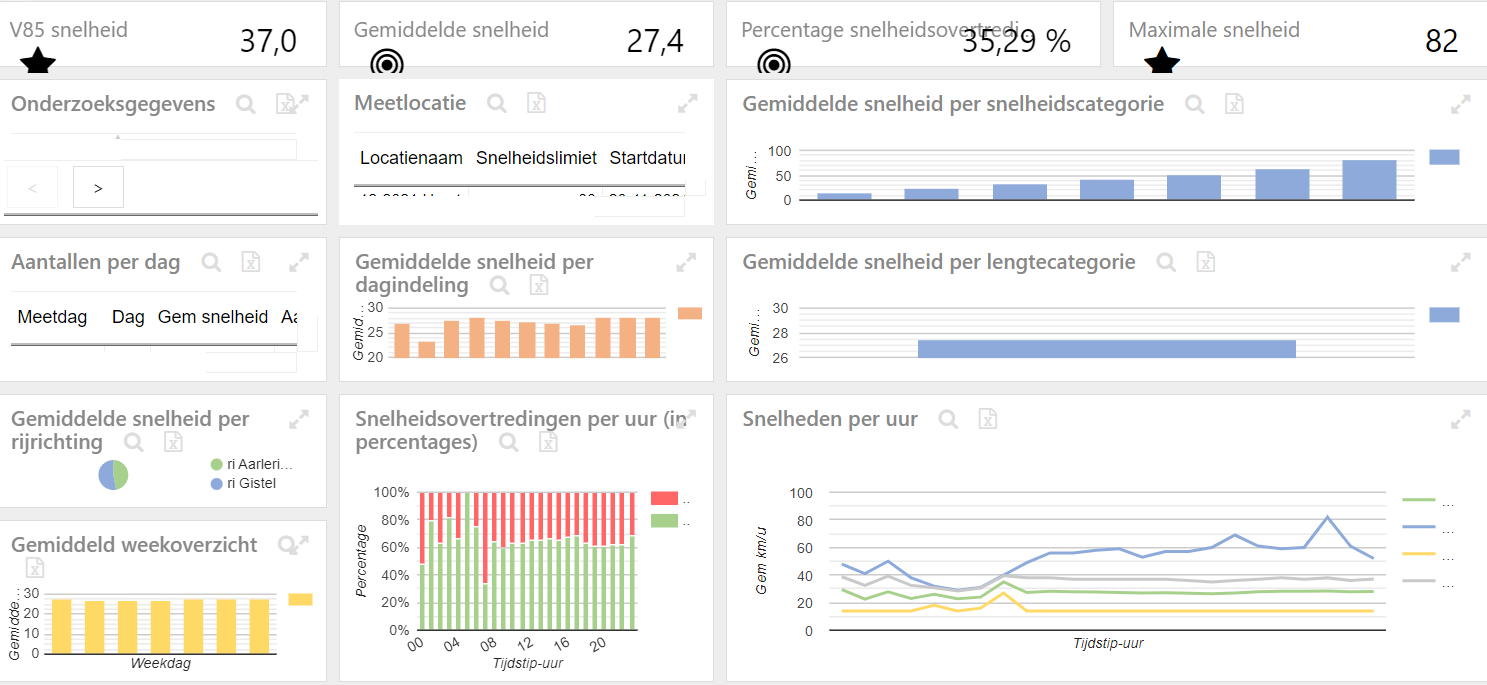Export Snelheden per uur to Excel

click(x=987, y=419)
